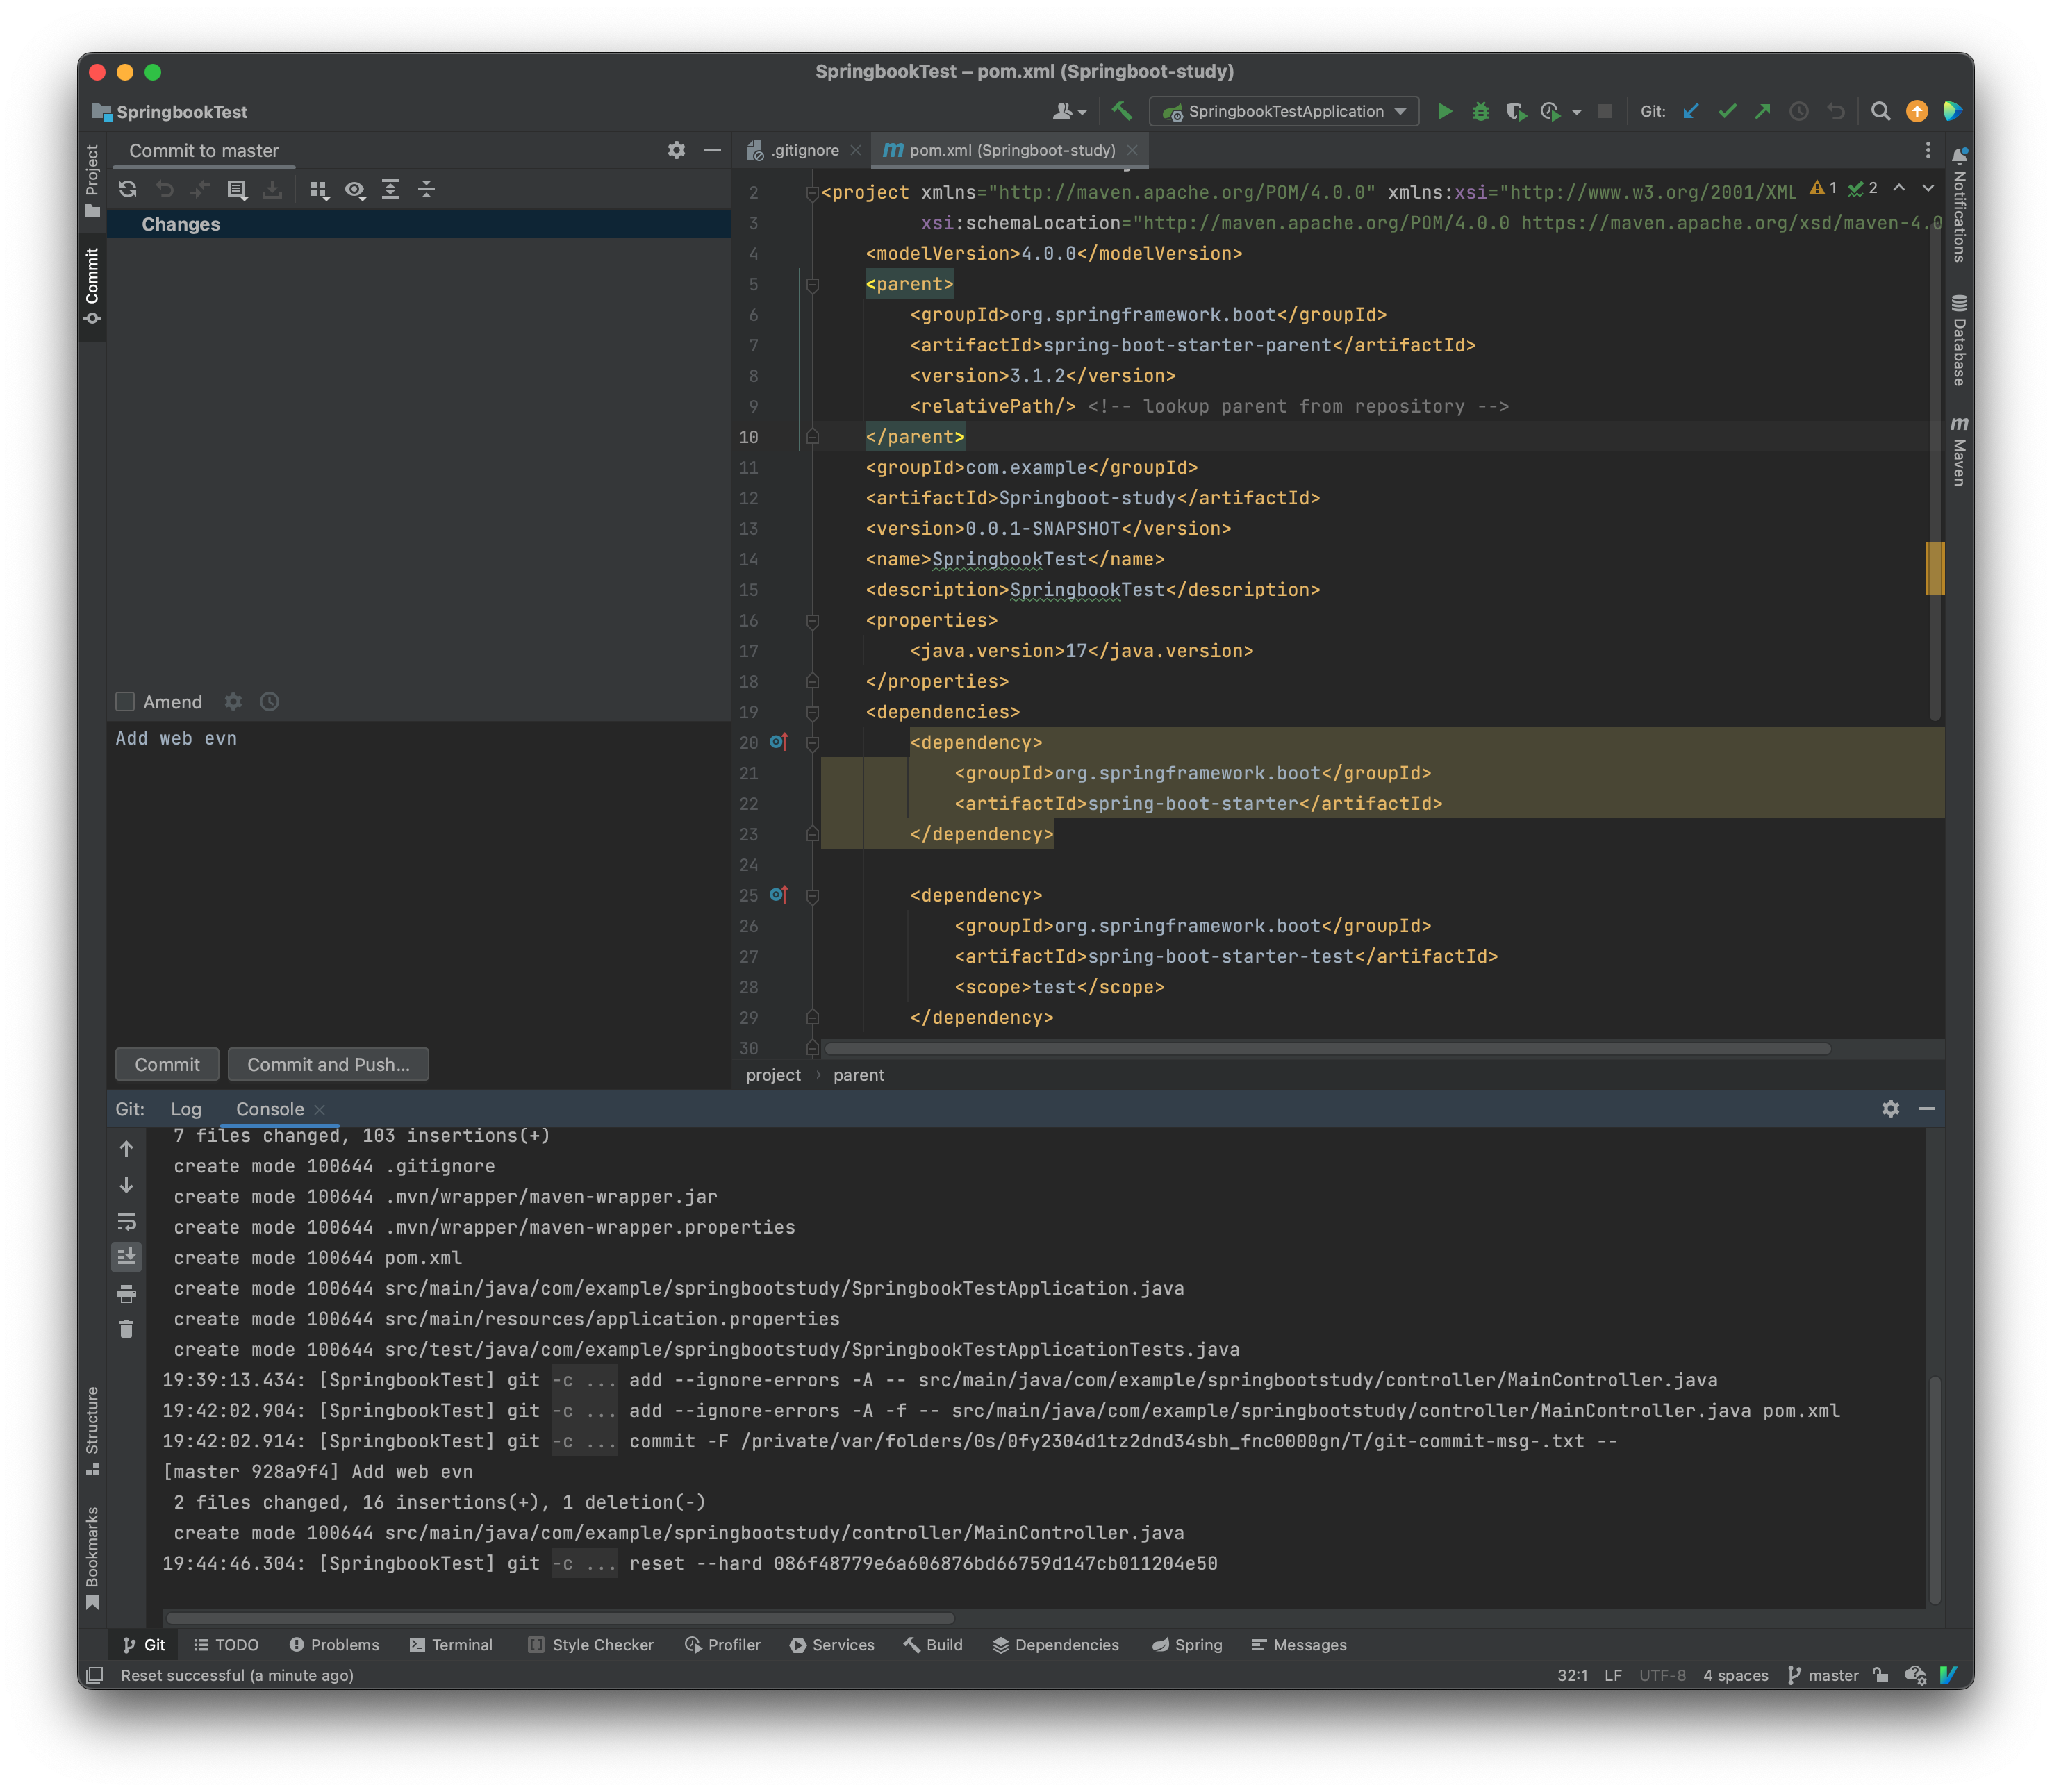Open the Problems tool window
Screen dimensions: 2052x1792
(x=334, y=1645)
